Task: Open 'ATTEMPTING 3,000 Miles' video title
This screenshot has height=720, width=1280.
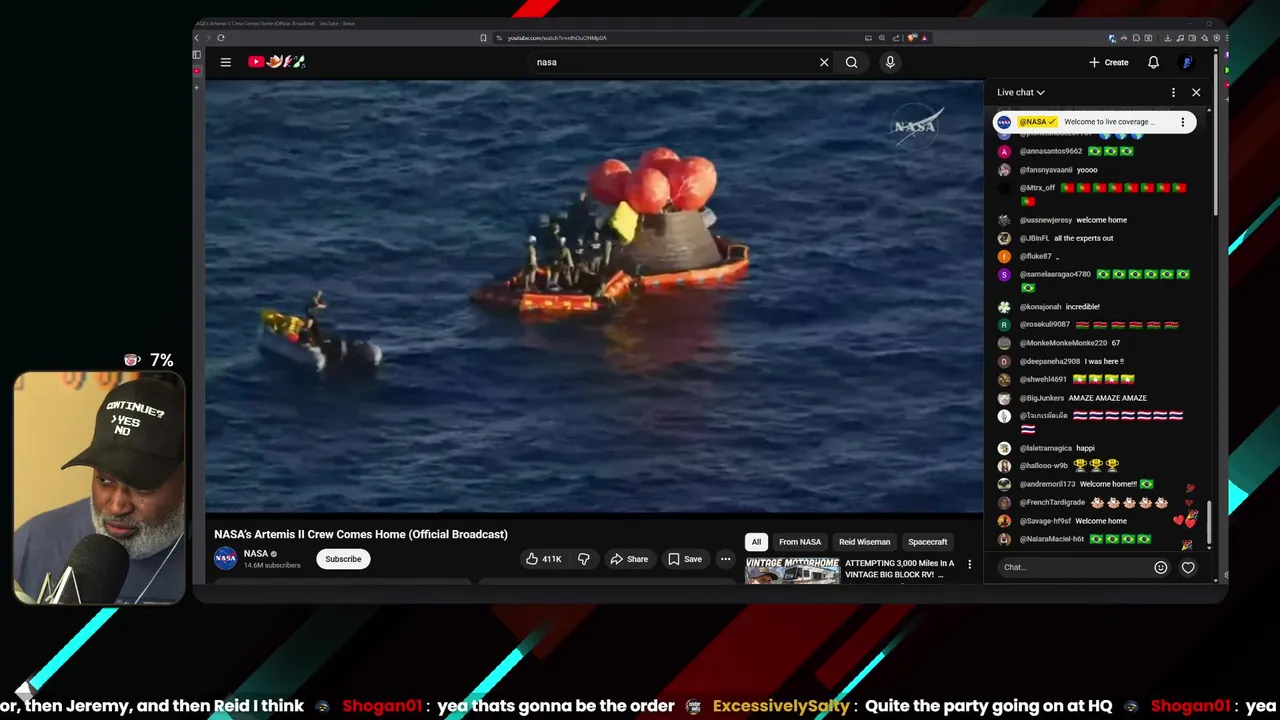Action: [899, 569]
